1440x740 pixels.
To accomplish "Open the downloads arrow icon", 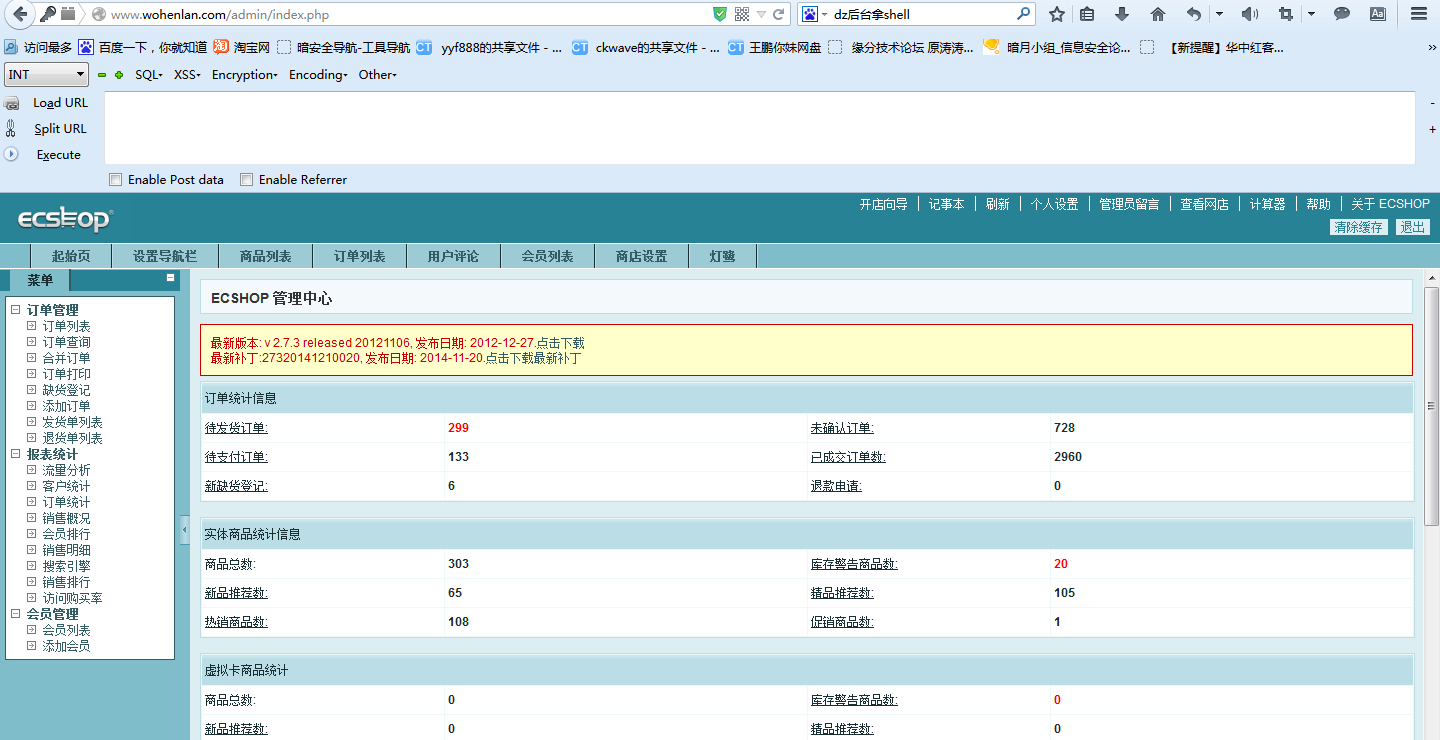I will point(1122,14).
